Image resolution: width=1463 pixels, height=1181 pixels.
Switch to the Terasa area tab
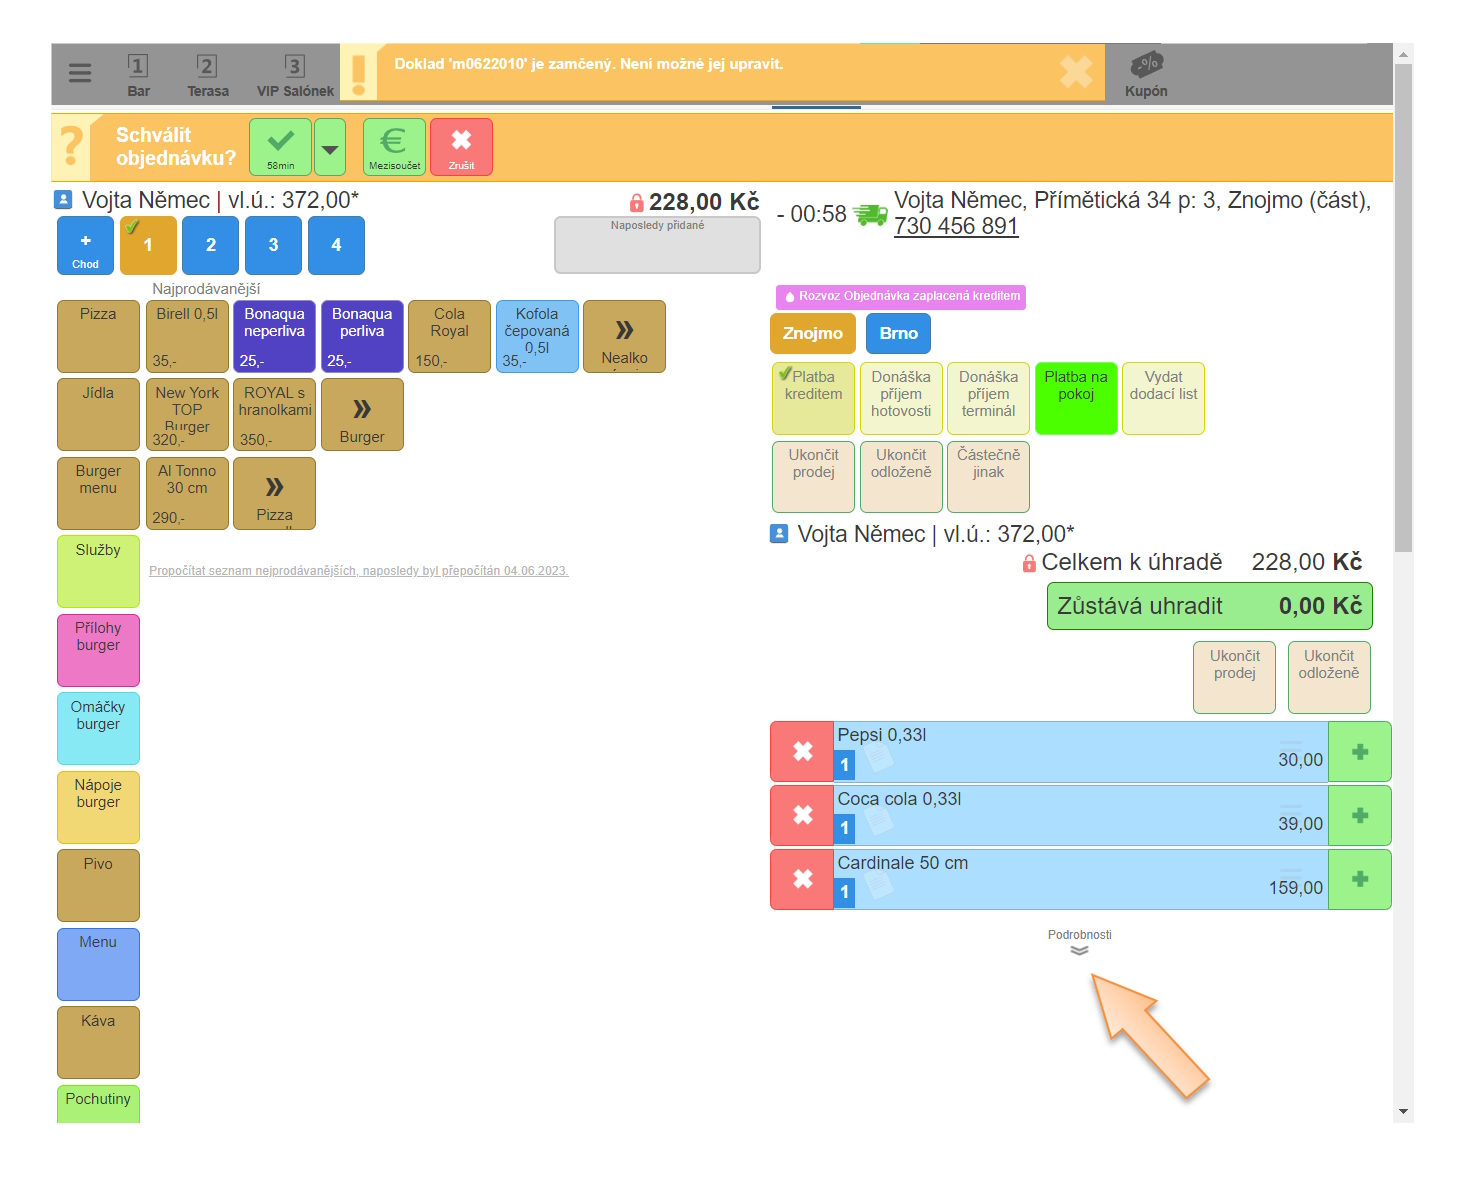[207, 75]
